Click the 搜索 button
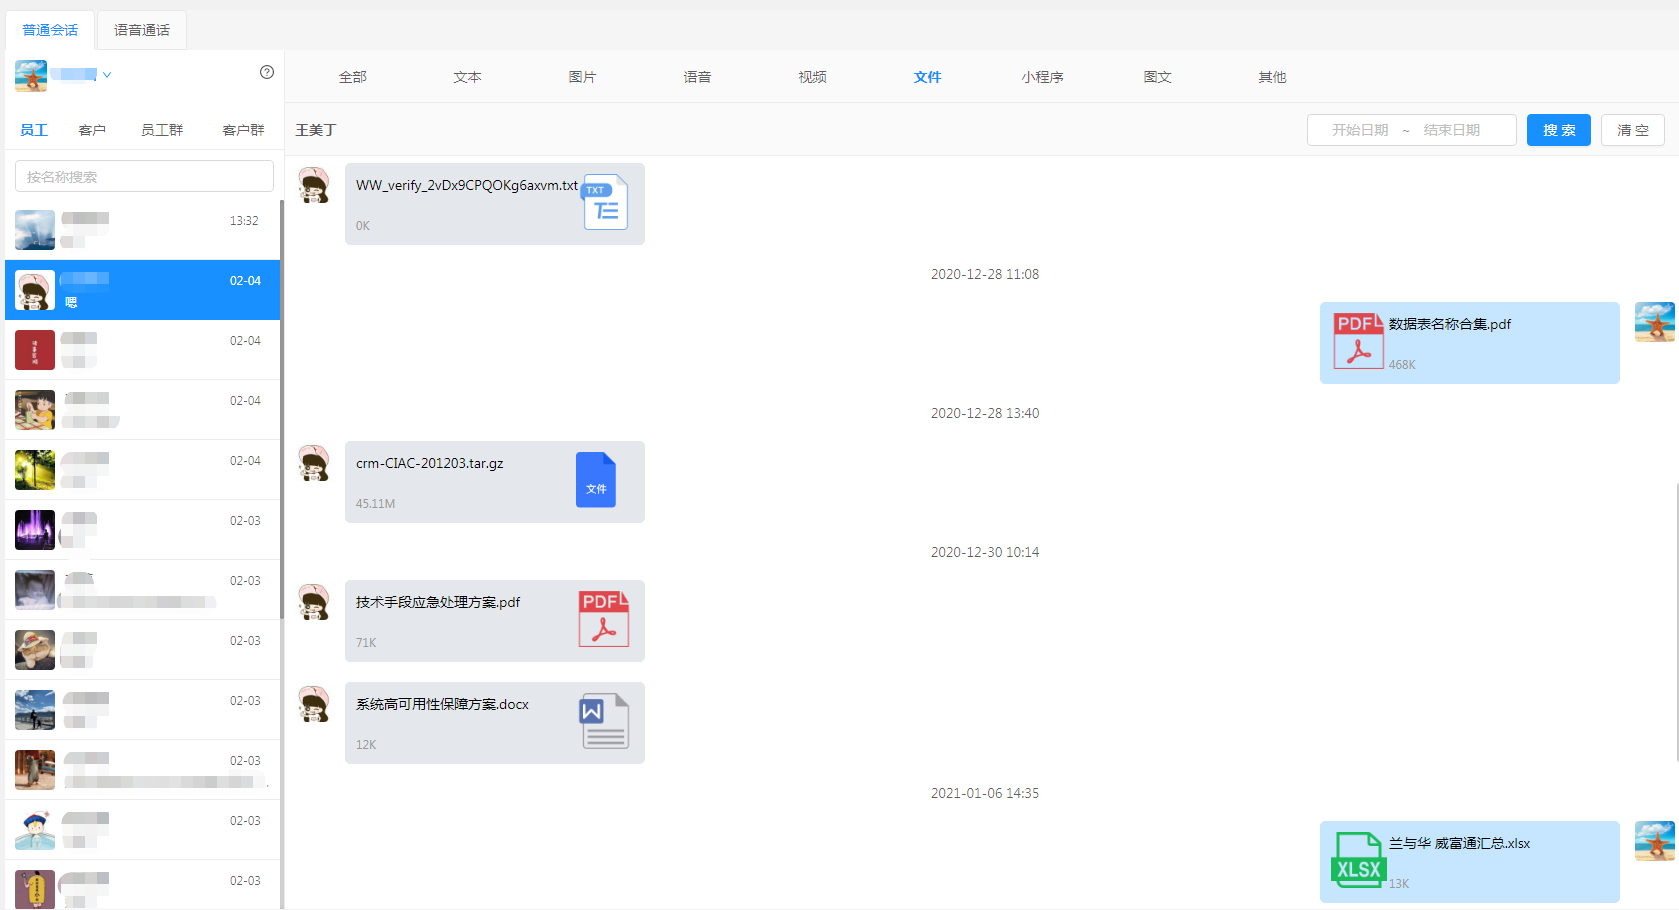 [x=1558, y=130]
